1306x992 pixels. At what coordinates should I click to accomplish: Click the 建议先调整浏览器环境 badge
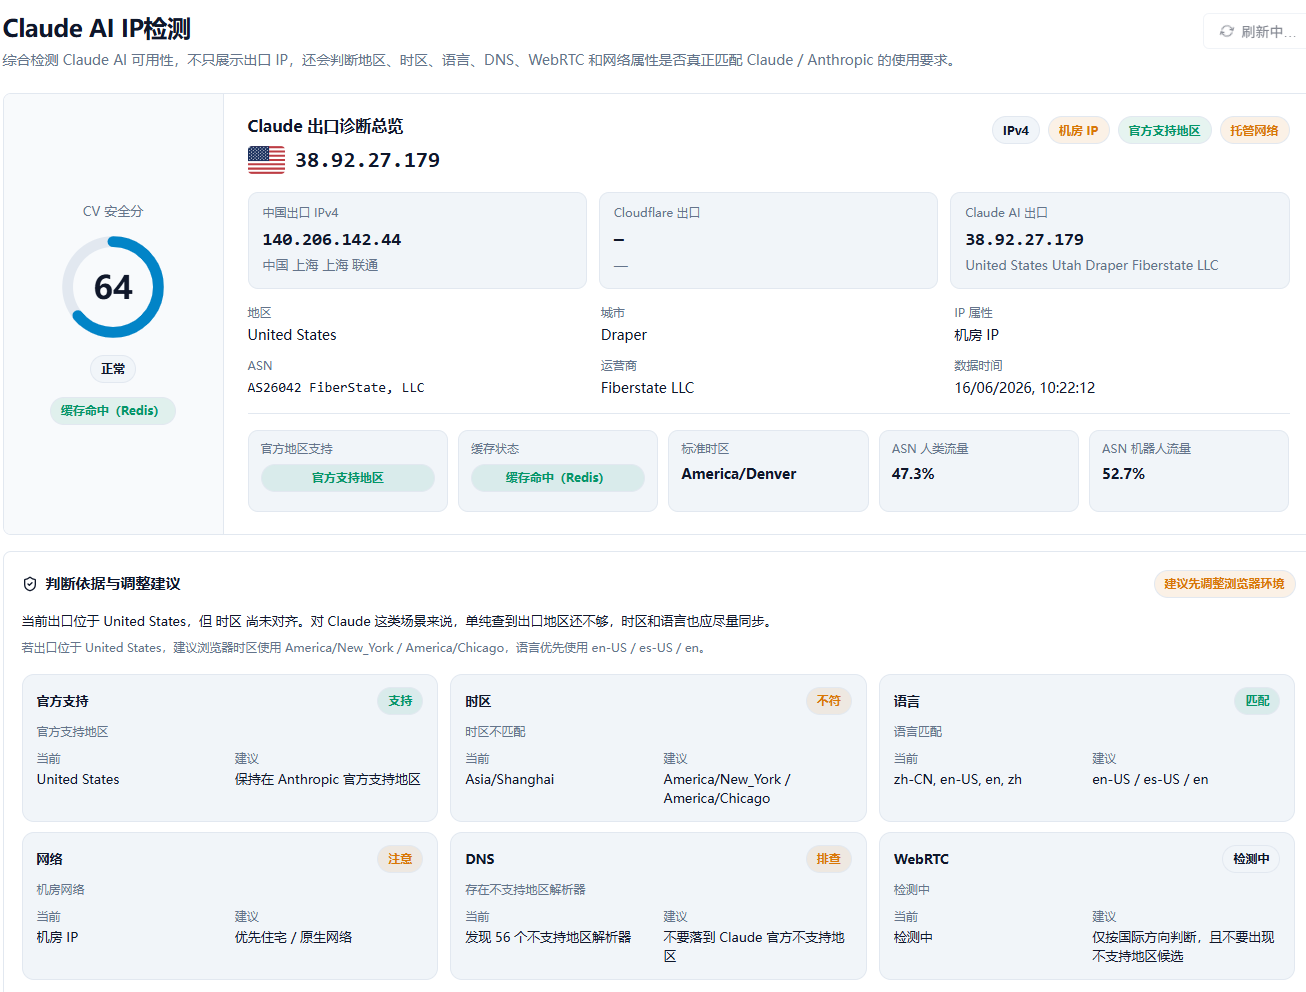coord(1224,584)
